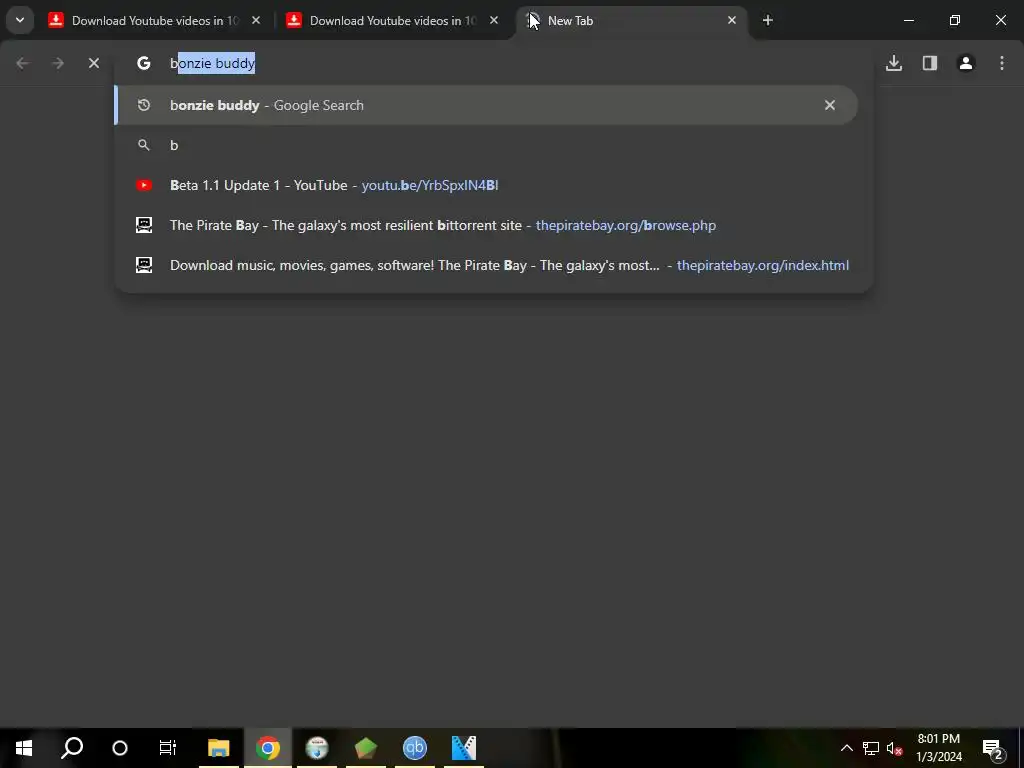
Task: Open clock showing 8:01 PM 1/3/2024
Action: 938,748
